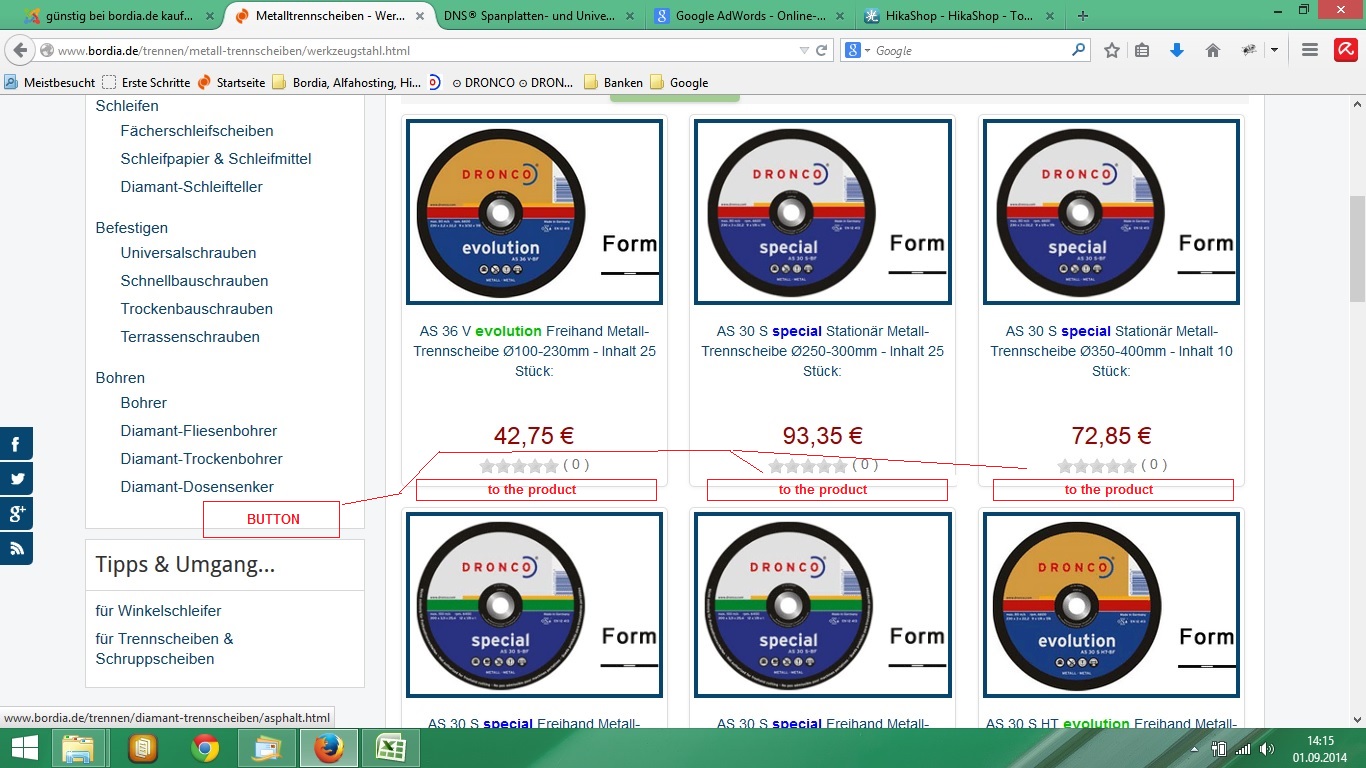Share via the Twitter side icon

click(x=16, y=479)
